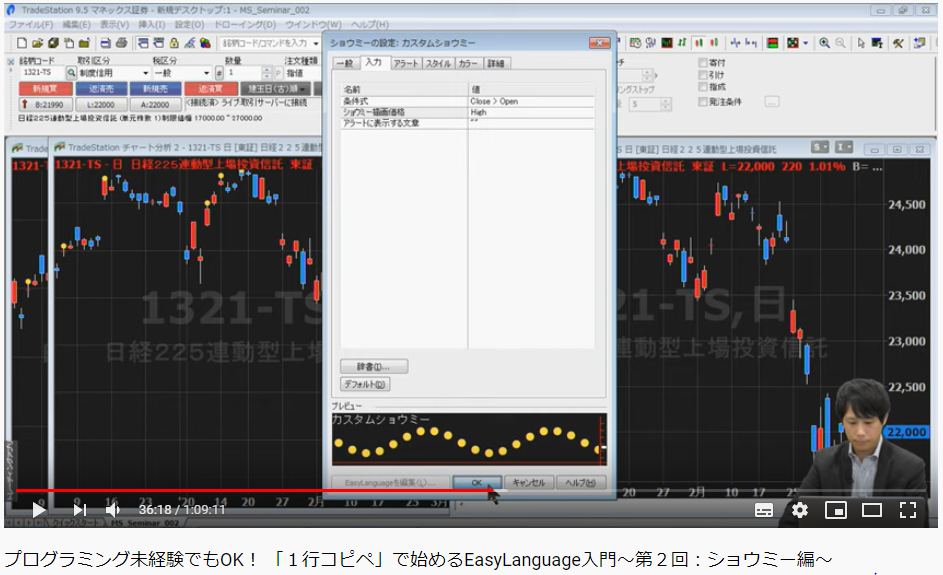Viewport: 943px width, 575px height.
Task: Click the B:21990 bid price button
Action: point(46,104)
